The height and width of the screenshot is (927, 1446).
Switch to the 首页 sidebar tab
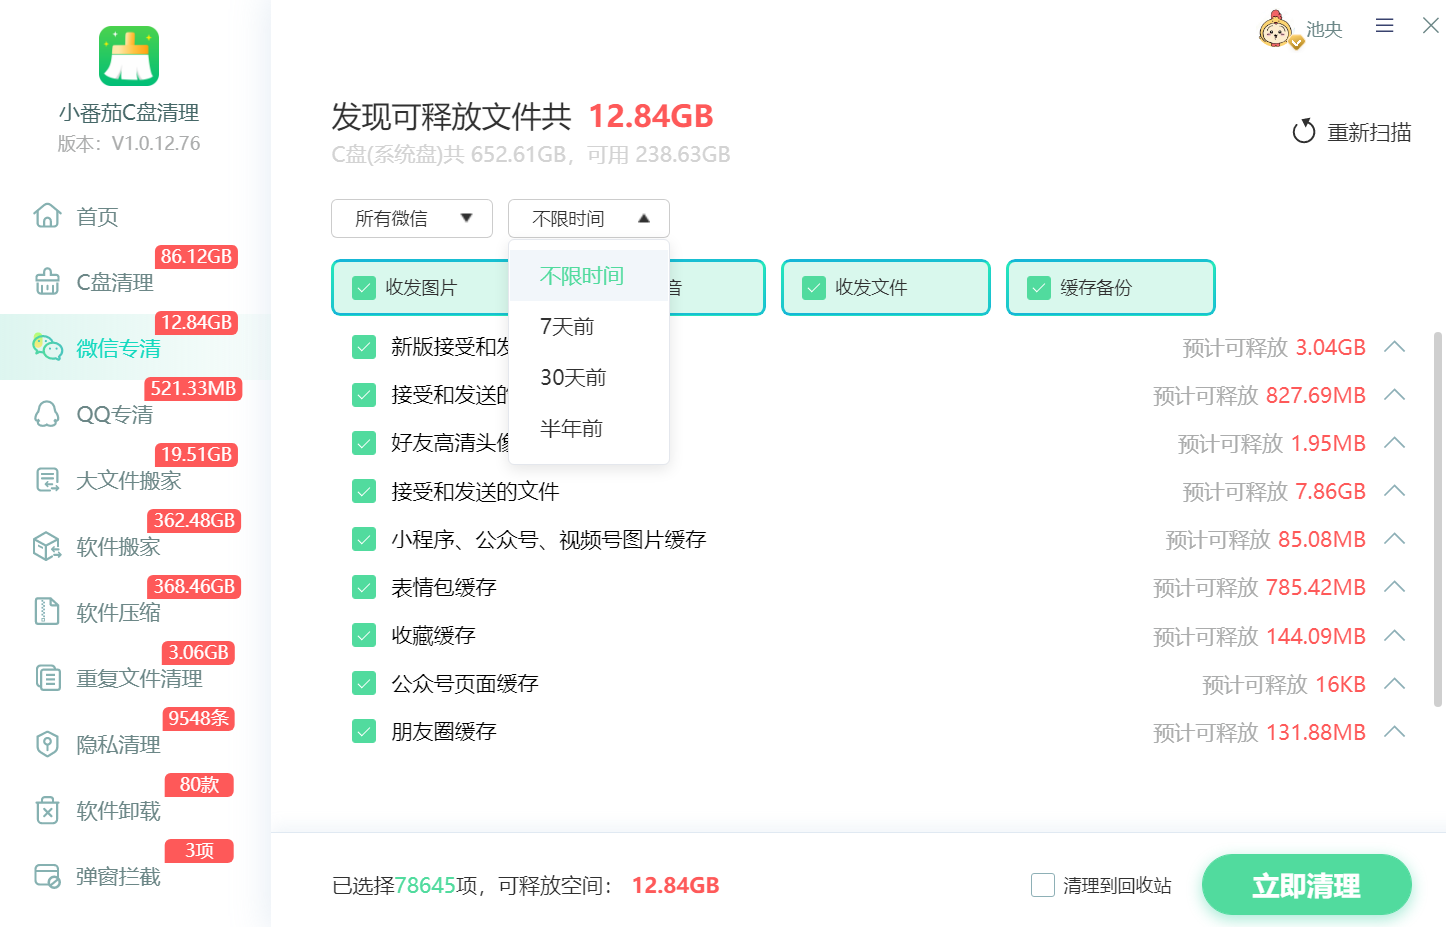135,216
